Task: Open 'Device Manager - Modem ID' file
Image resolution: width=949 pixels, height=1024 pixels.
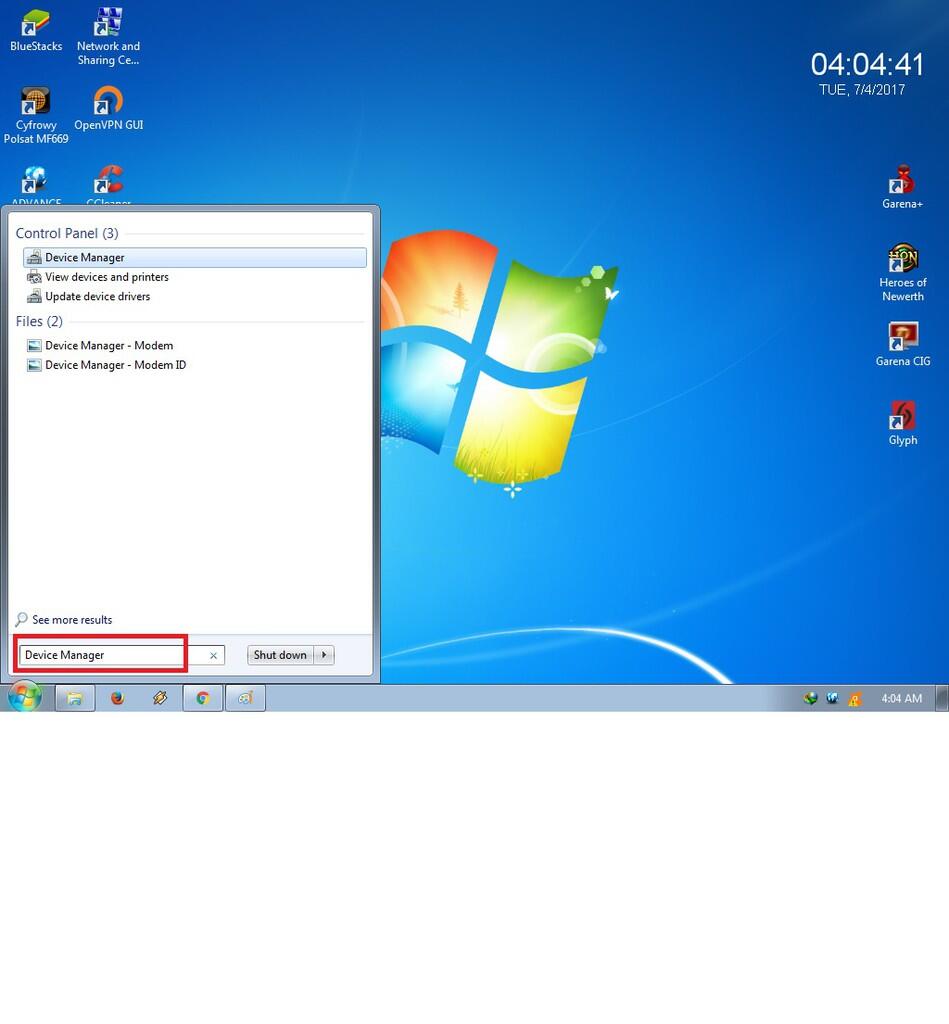Action: pyautogui.click(x=113, y=365)
